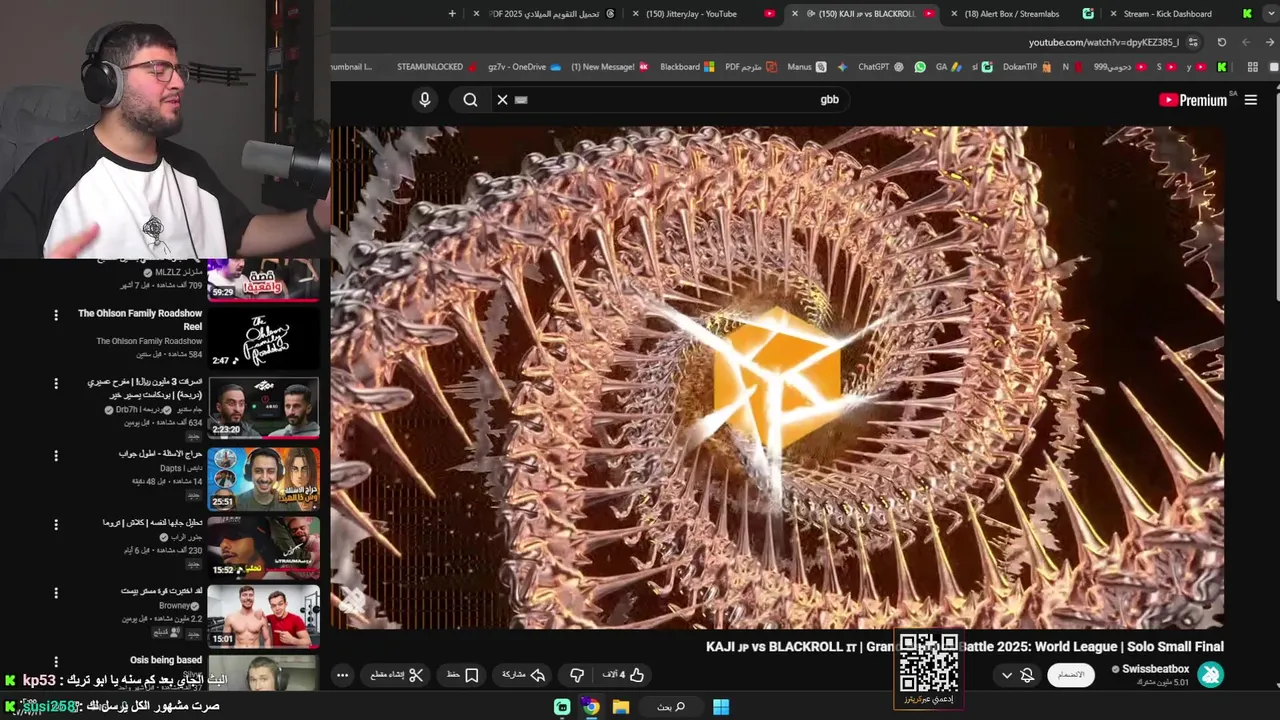Reload the page with the refresh icon
The image size is (1280, 720).
tap(1222, 42)
